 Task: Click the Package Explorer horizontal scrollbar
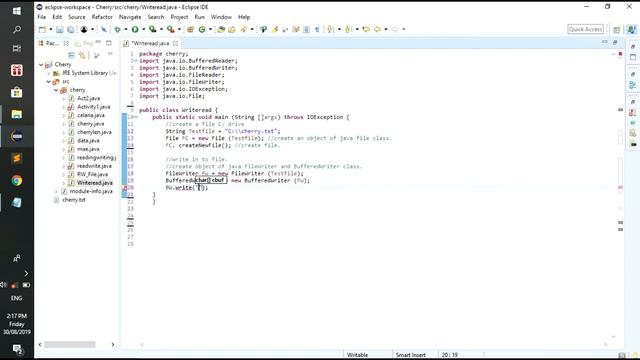[x=70, y=344]
